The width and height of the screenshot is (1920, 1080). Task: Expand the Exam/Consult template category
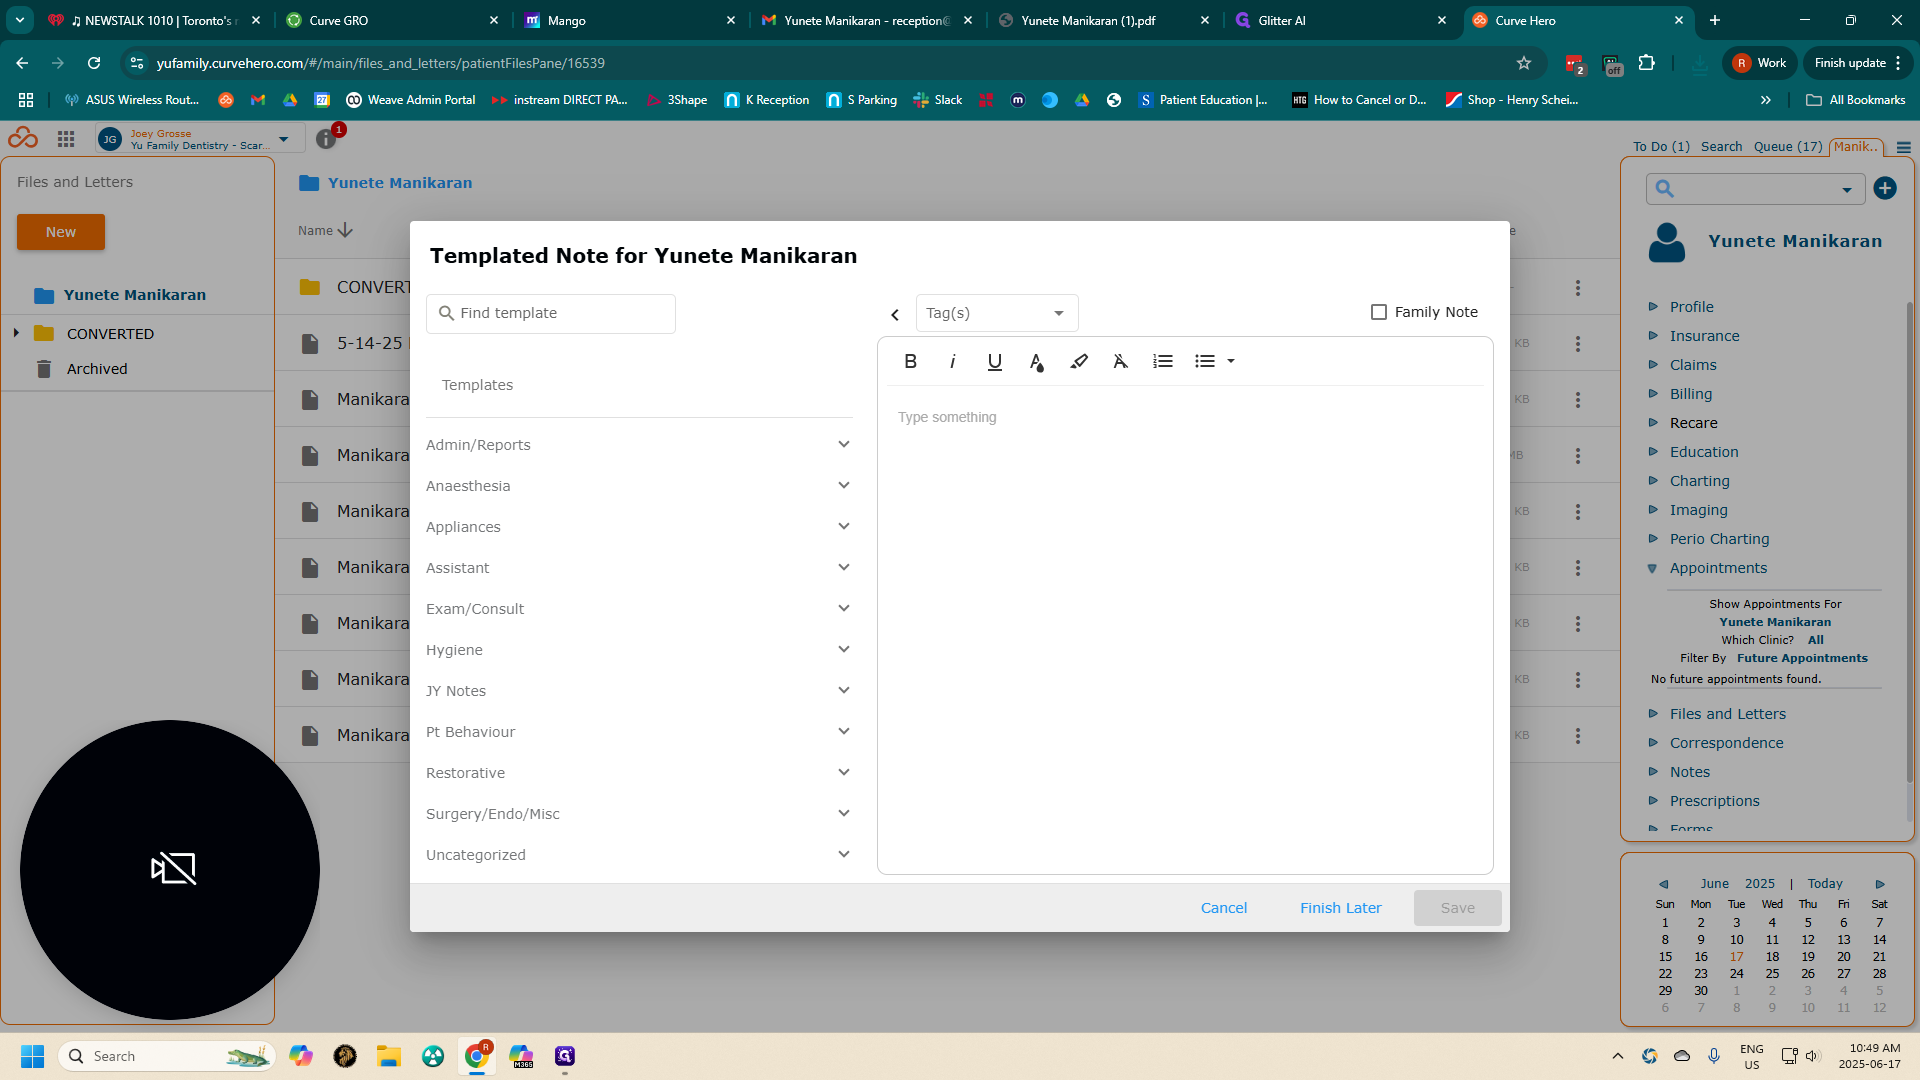(638, 609)
